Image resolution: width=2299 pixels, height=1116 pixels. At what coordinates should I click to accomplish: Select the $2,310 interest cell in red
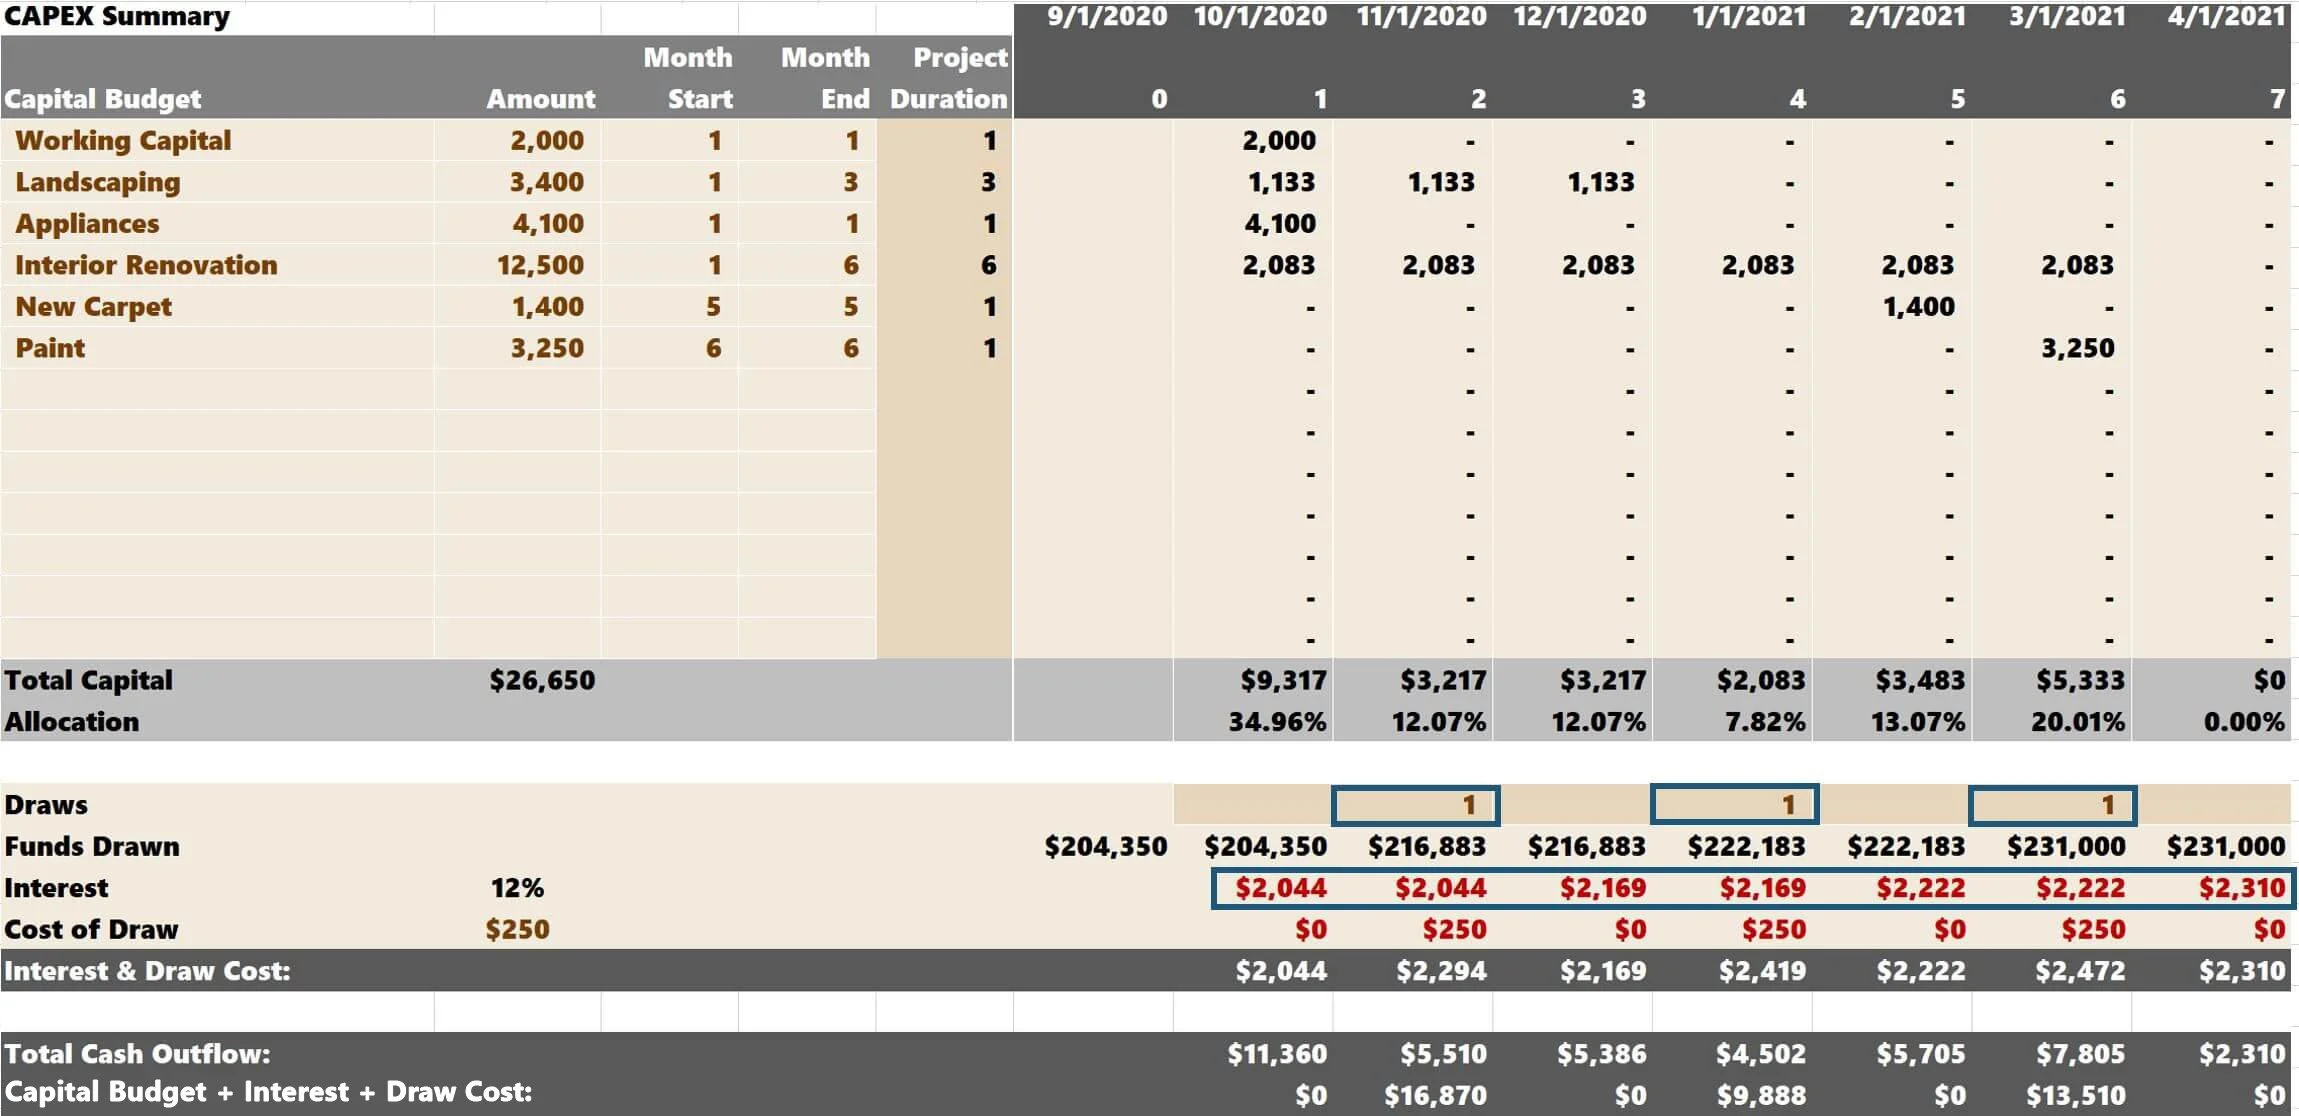coord(2241,888)
